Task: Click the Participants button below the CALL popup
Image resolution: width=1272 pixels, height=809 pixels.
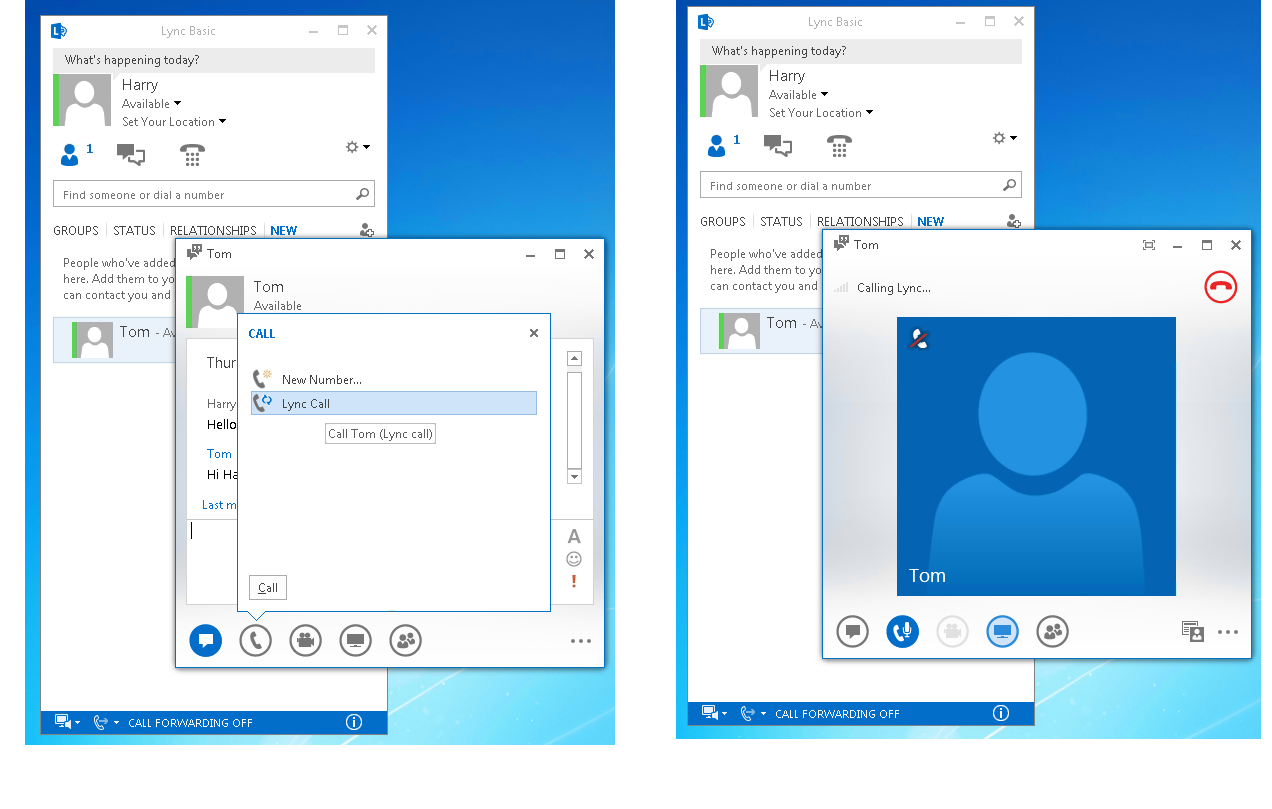Action: [406, 641]
